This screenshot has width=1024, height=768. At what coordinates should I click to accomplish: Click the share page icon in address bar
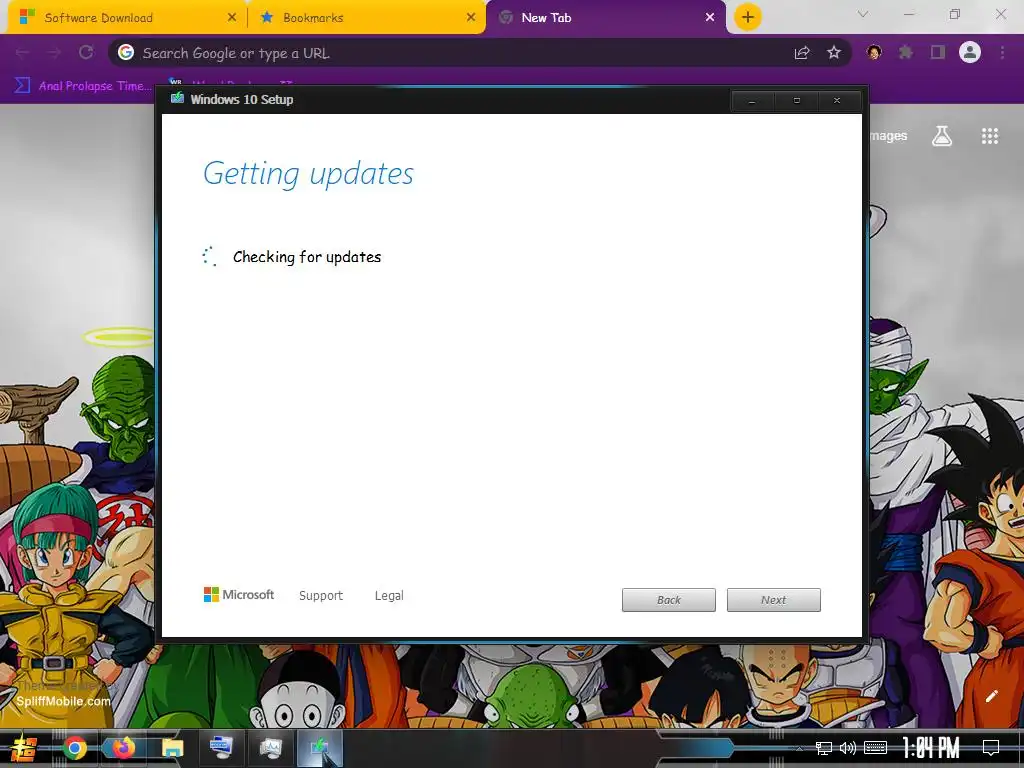[x=802, y=53]
